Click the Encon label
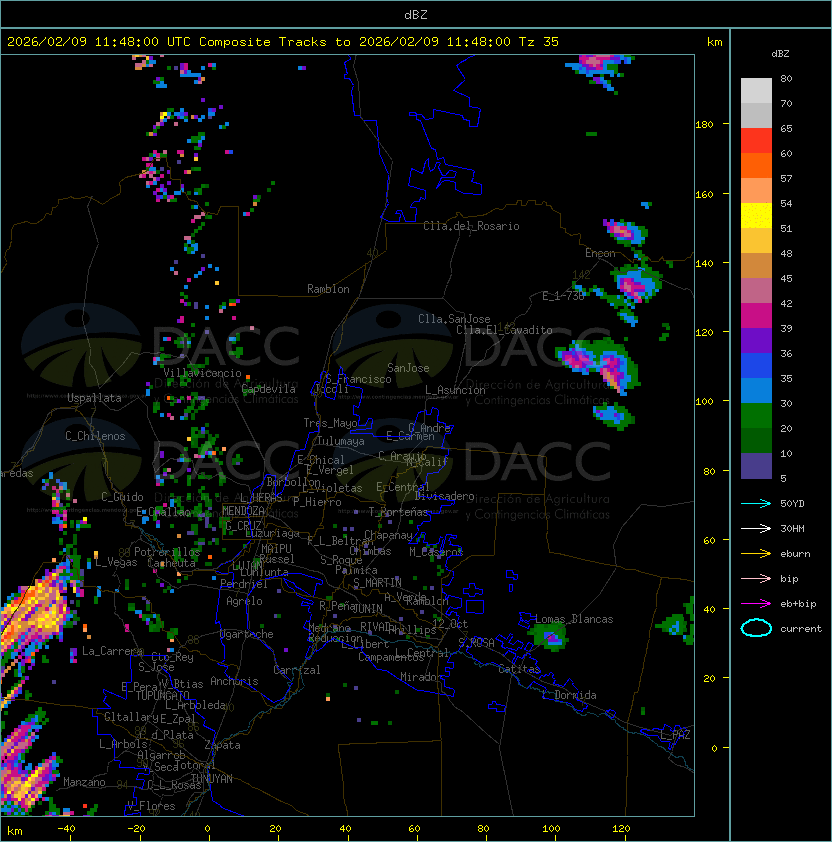 coord(600,253)
